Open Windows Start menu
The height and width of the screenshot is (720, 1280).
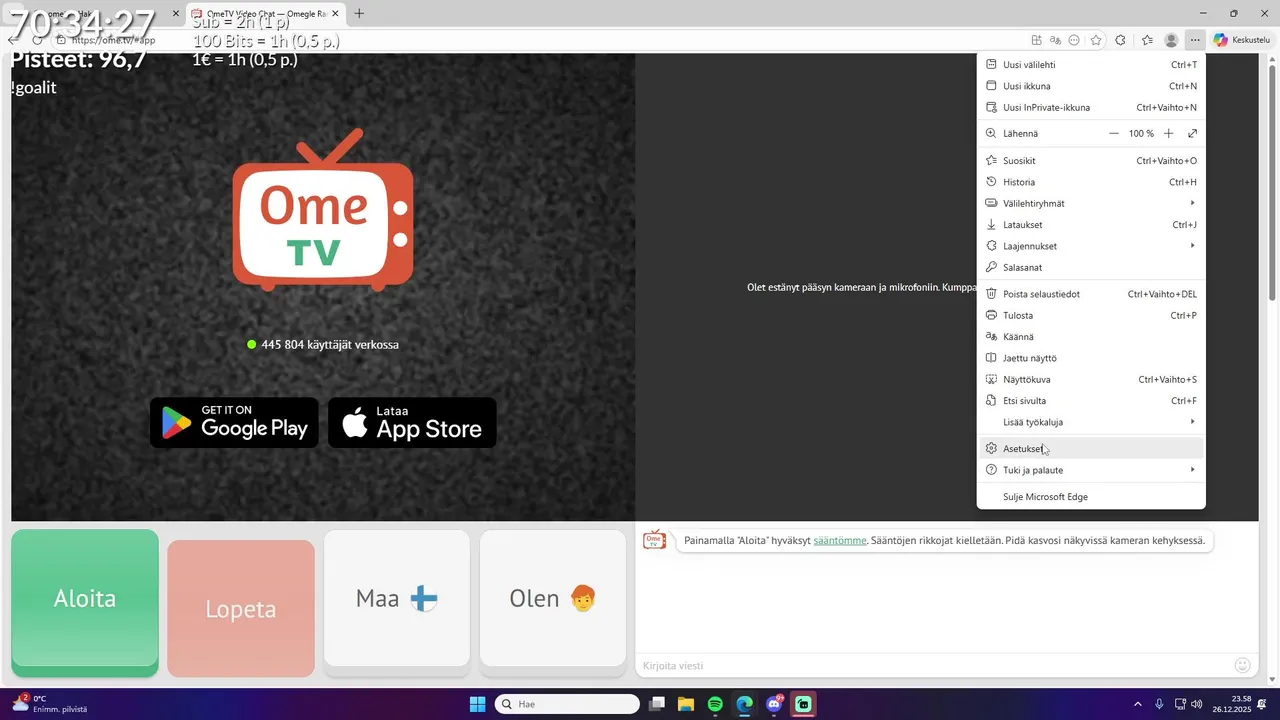click(x=477, y=704)
